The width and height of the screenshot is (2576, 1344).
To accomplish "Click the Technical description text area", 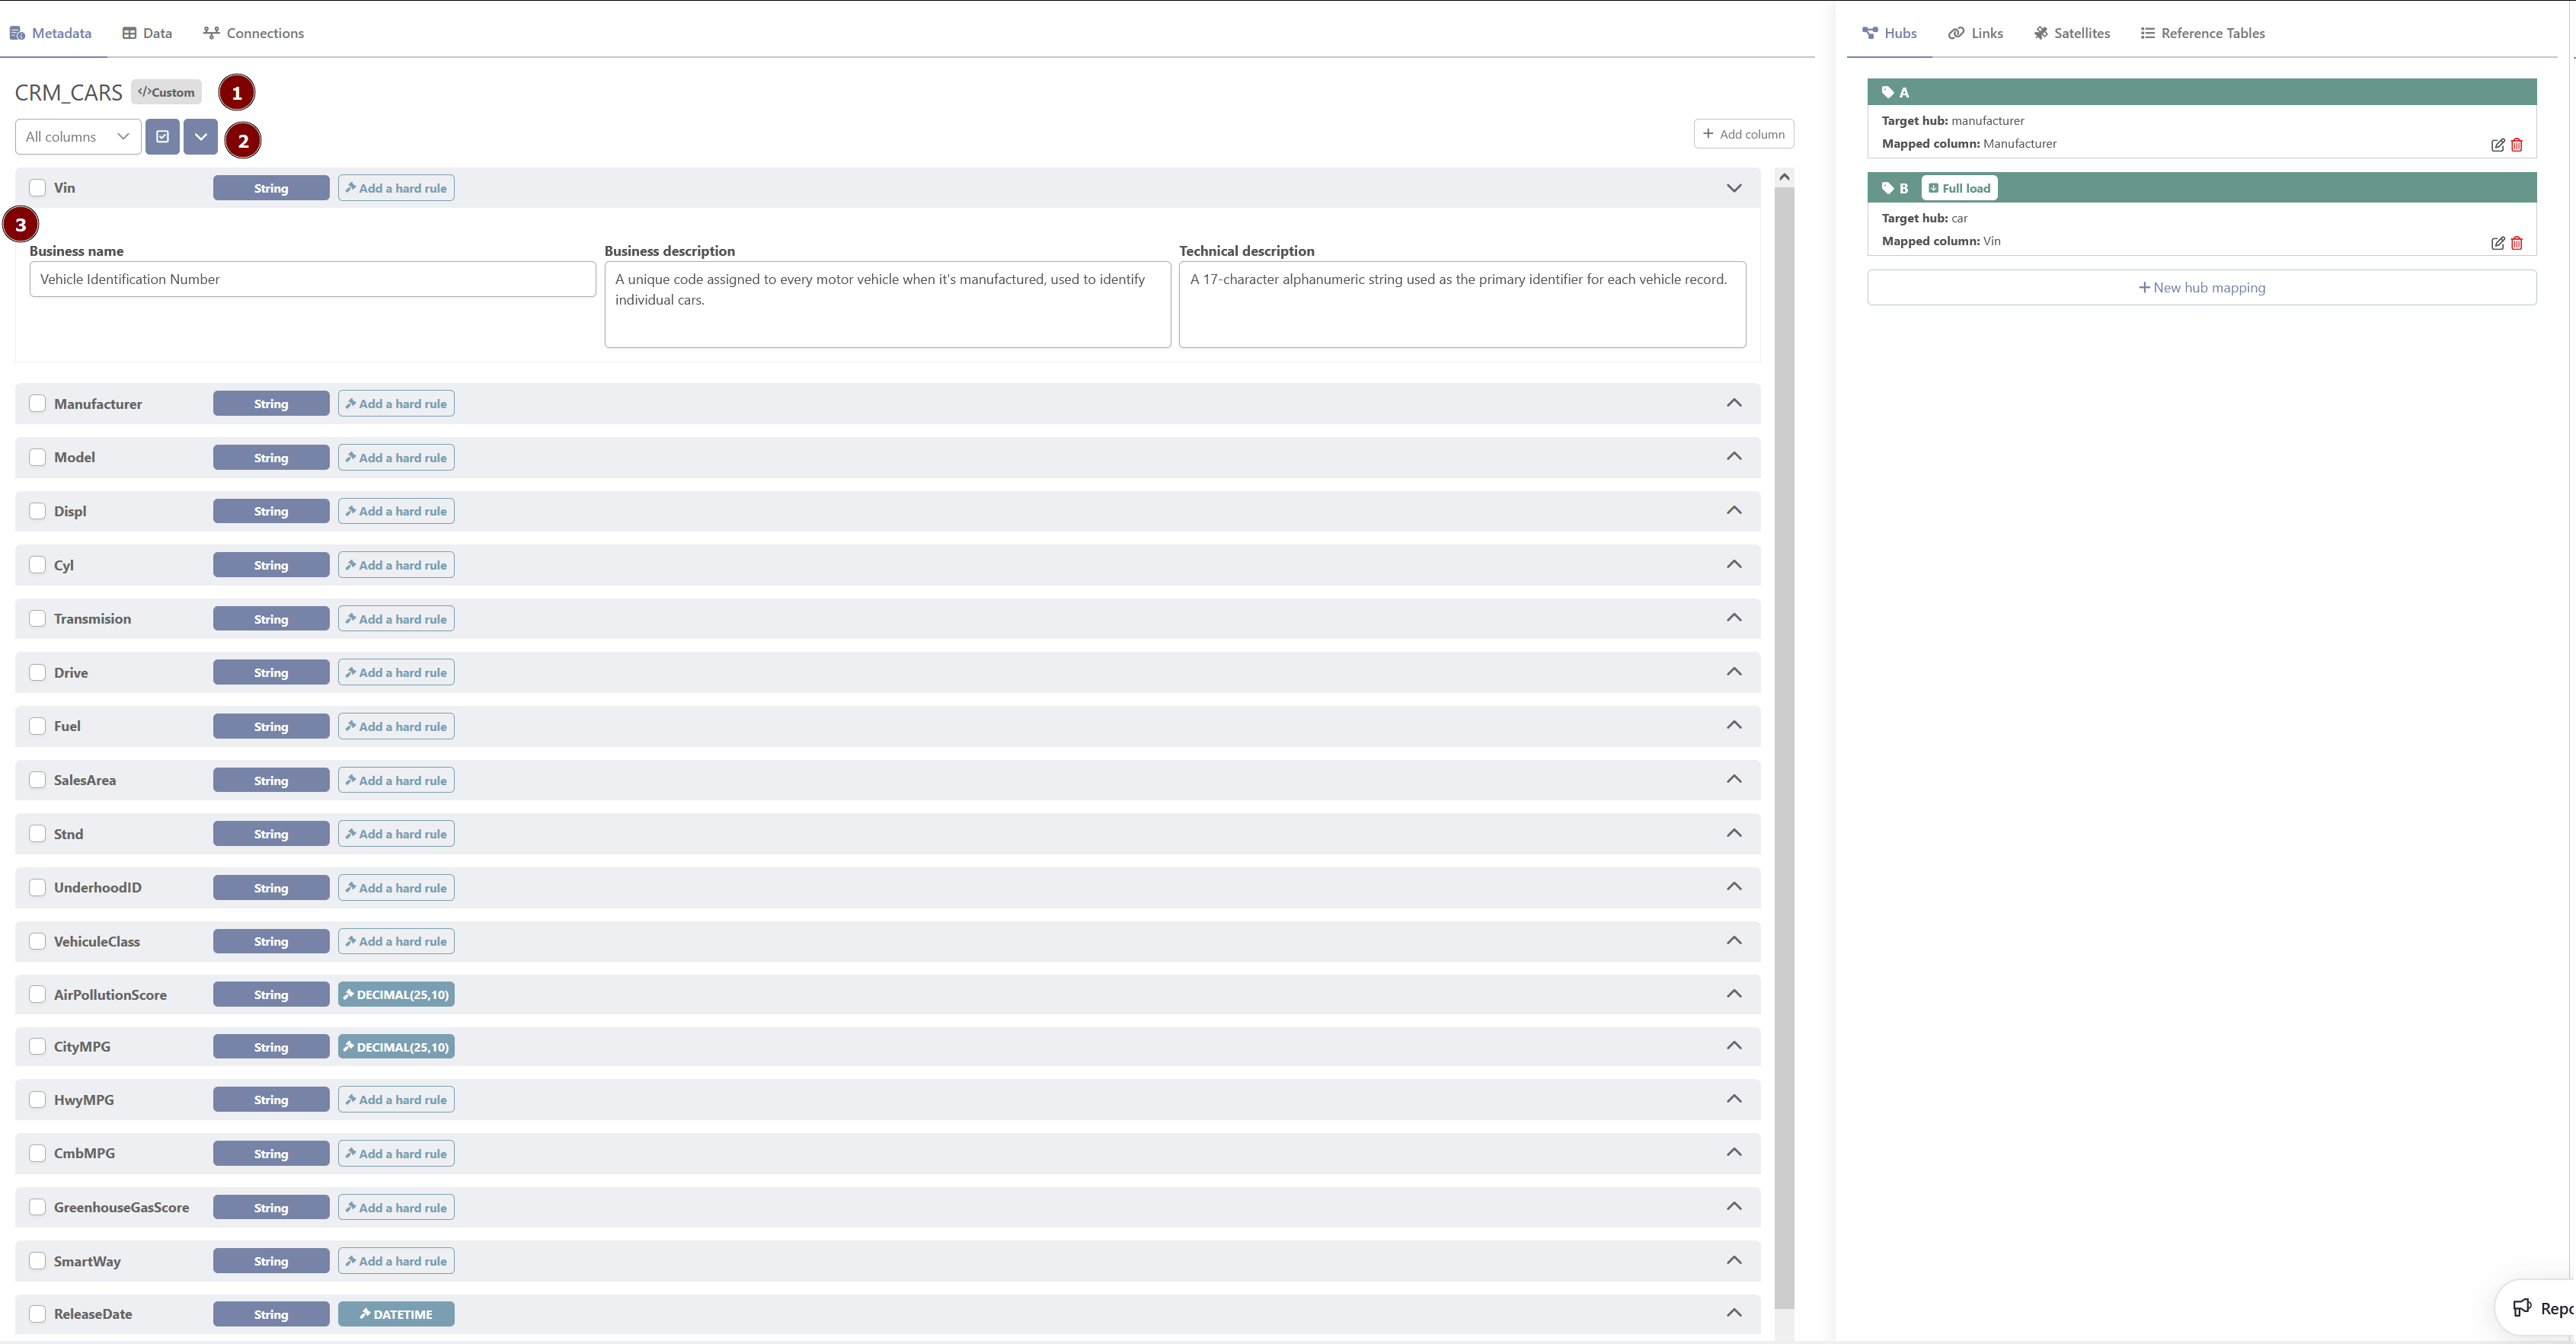I will pyautogui.click(x=1463, y=305).
